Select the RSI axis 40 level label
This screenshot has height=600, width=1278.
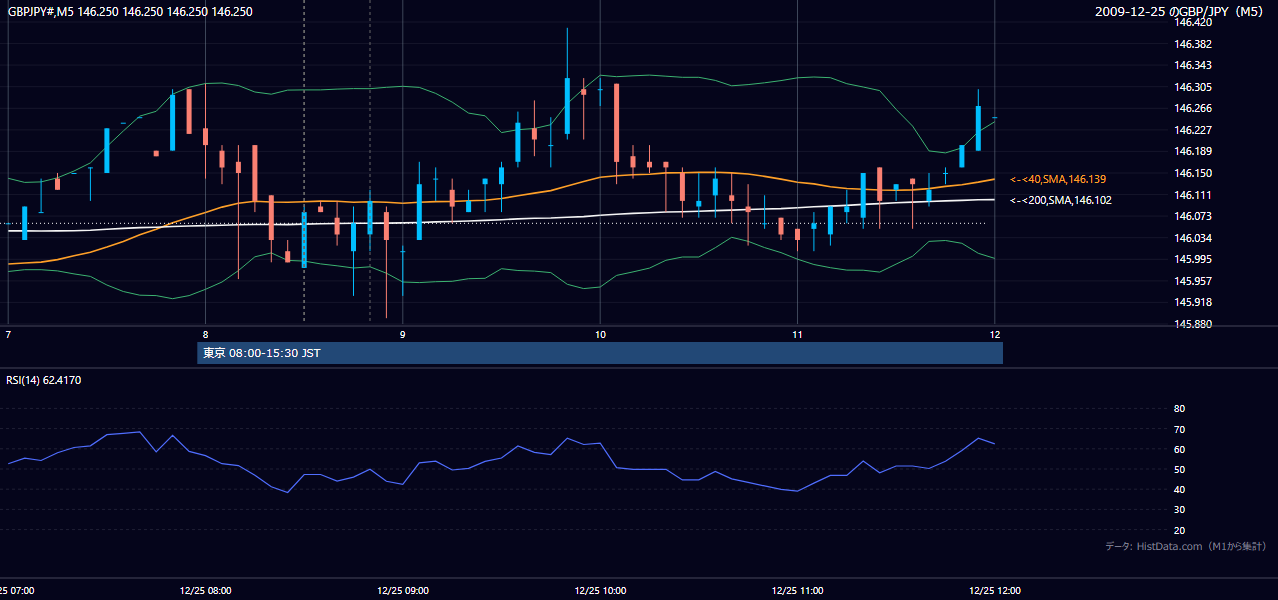pos(1179,489)
